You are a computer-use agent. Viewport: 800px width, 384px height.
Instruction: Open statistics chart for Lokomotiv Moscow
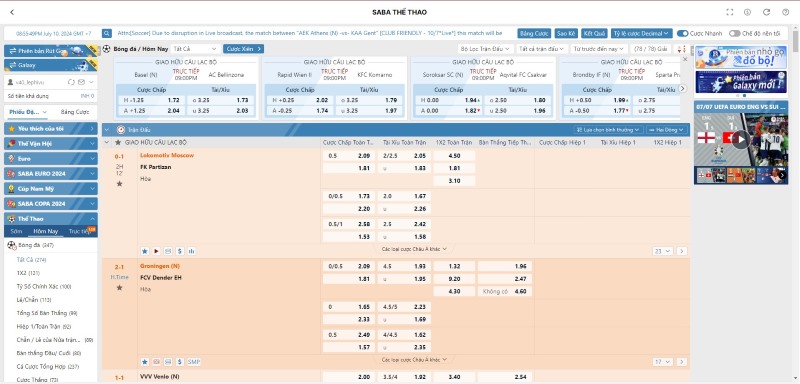pyautogui.click(x=191, y=251)
